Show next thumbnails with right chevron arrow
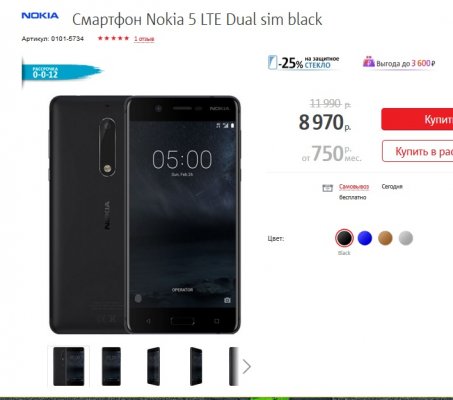Screen dimensions: 453x400 coord(247,367)
